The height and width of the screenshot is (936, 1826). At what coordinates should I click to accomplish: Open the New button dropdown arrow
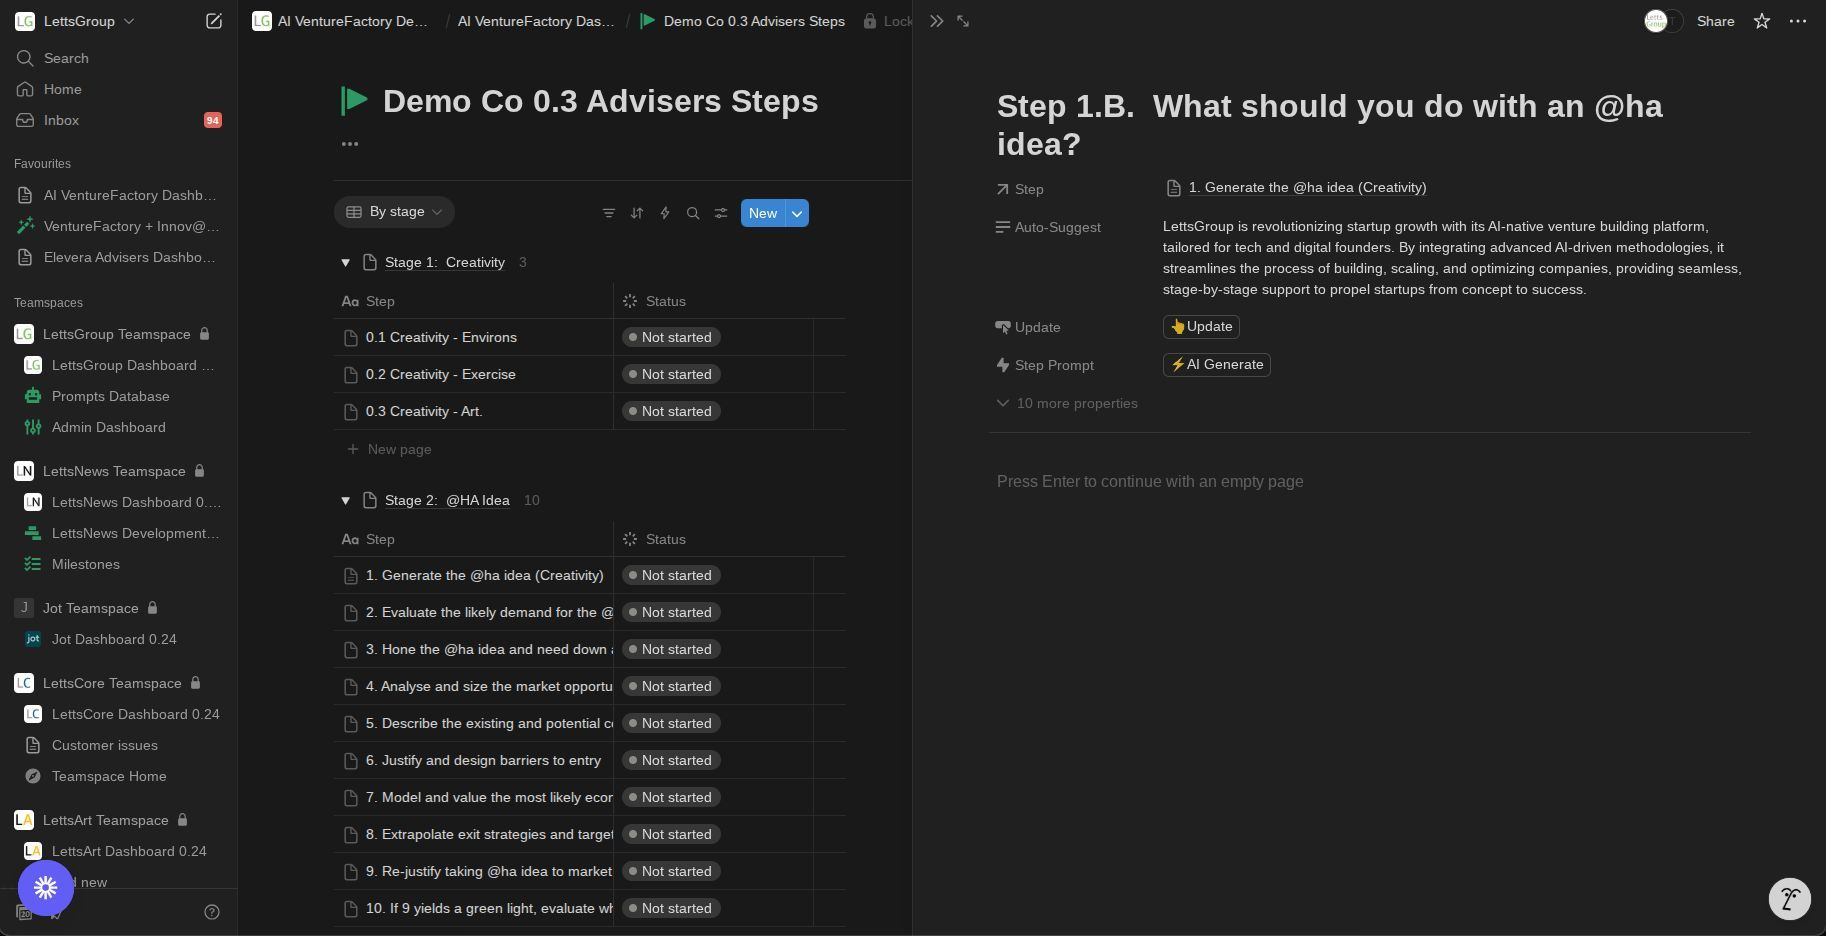click(x=797, y=213)
